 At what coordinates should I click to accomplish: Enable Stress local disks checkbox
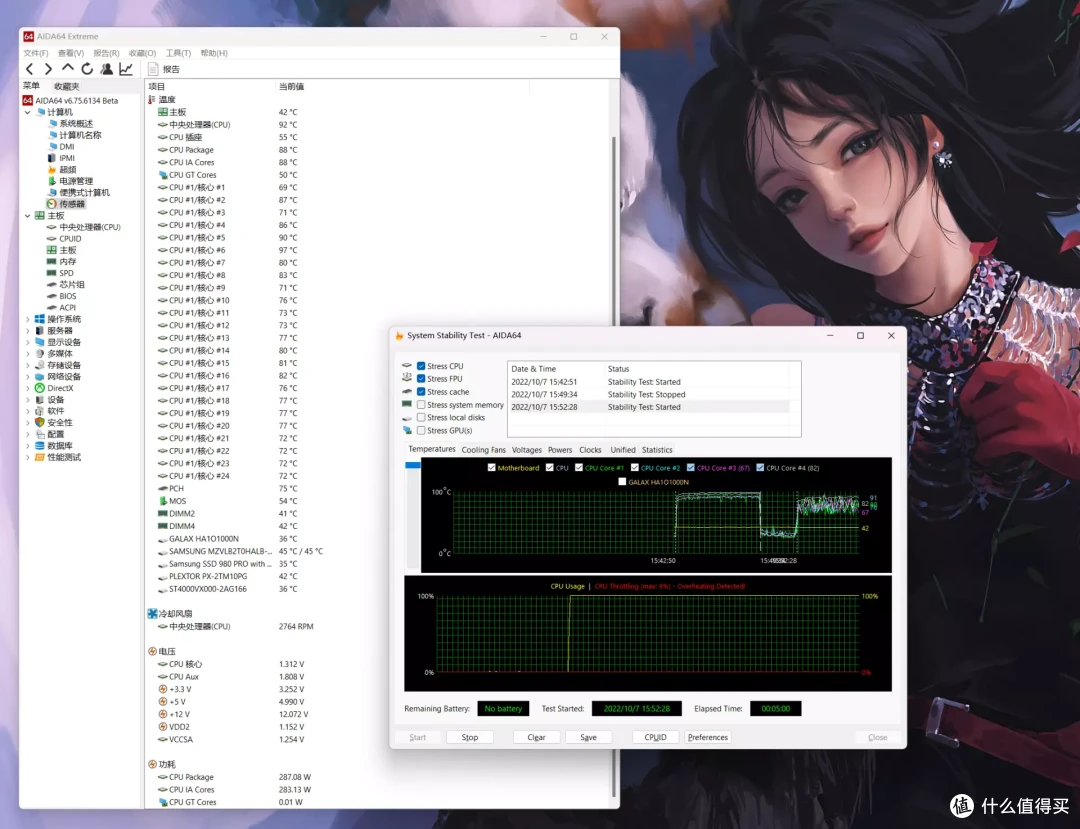pos(421,417)
